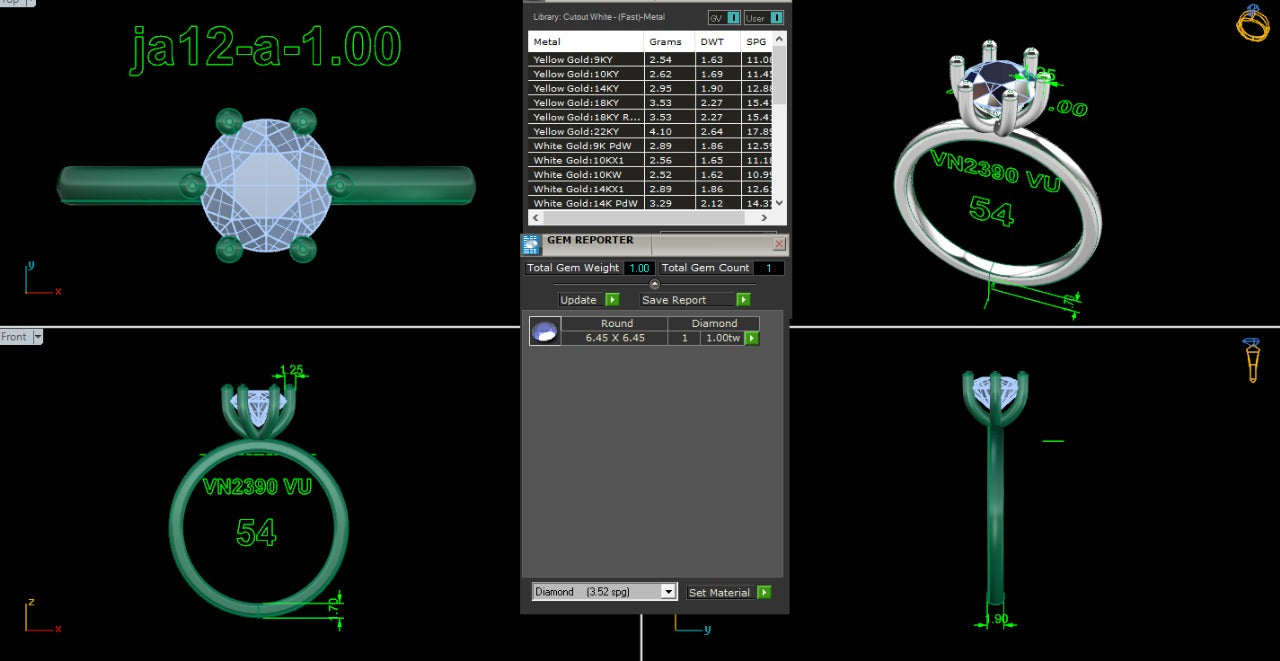The width and height of the screenshot is (1280, 661).
Task: Click the 1.90 dimension in the Right viewport
Action: click(x=997, y=619)
